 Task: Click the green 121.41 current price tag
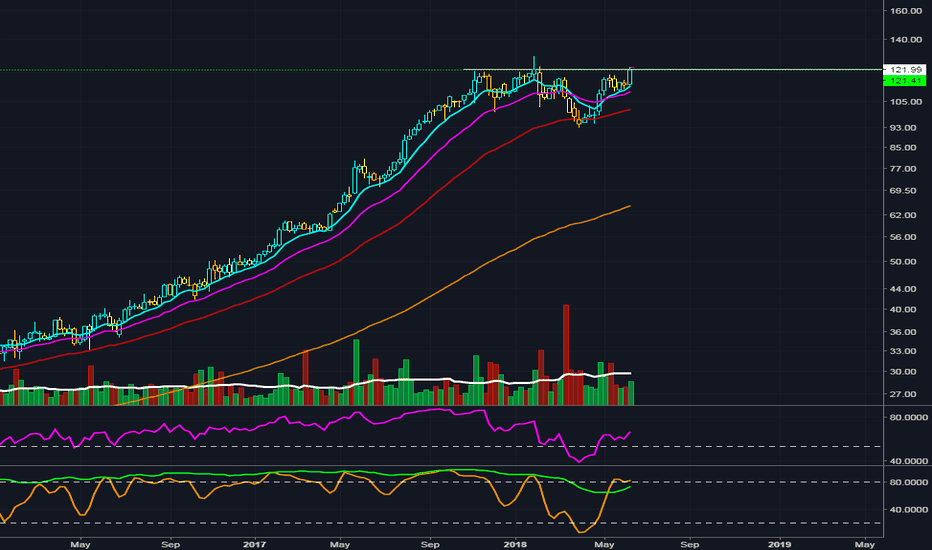pyautogui.click(x=905, y=80)
